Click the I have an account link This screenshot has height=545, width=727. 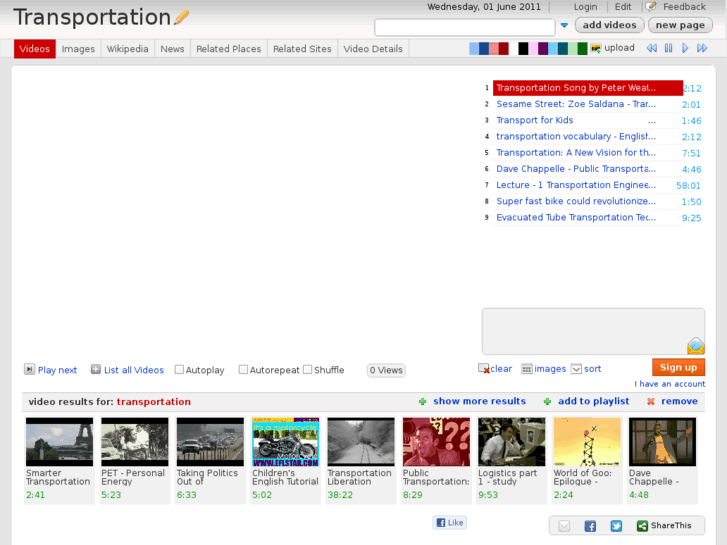click(x=670, y=384)
